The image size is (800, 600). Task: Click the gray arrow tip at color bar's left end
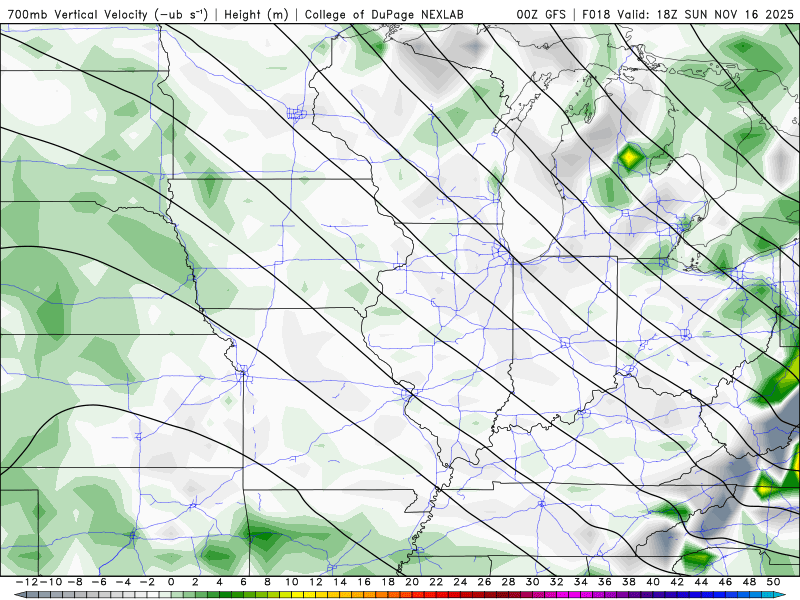tap(19, 595)
